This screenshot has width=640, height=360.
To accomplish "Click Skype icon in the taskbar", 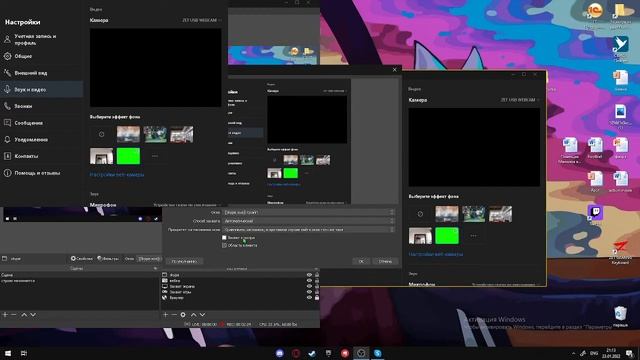I will pos(378,353).
